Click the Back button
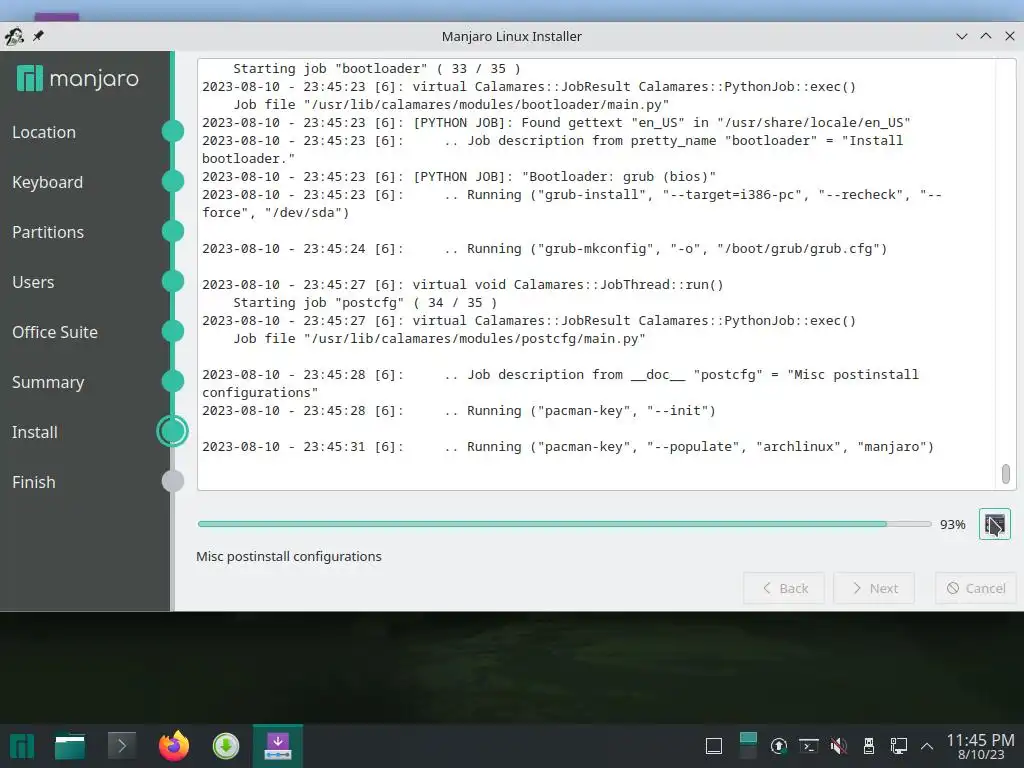Screen dimensions: 1024x768 (x=784, y=588)
